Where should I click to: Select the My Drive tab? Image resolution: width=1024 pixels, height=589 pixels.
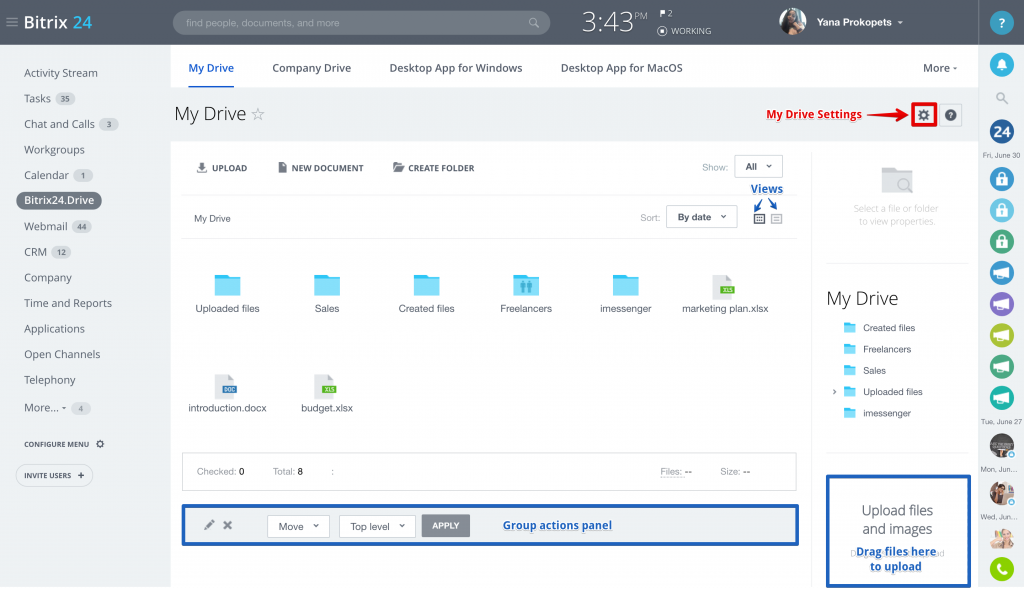click(211, 68)
